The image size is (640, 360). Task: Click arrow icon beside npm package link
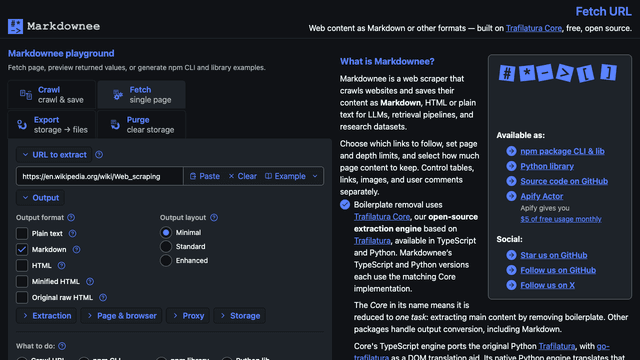tap(511, 151)
